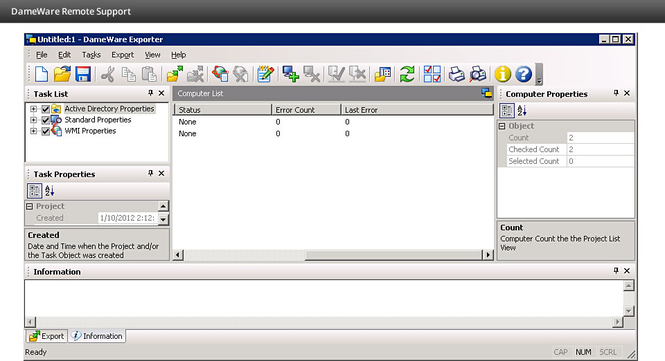Viewport: 665px width, 361px height.
Task: Click the Paste clipboard icon
Action: [x=149, y=74]
